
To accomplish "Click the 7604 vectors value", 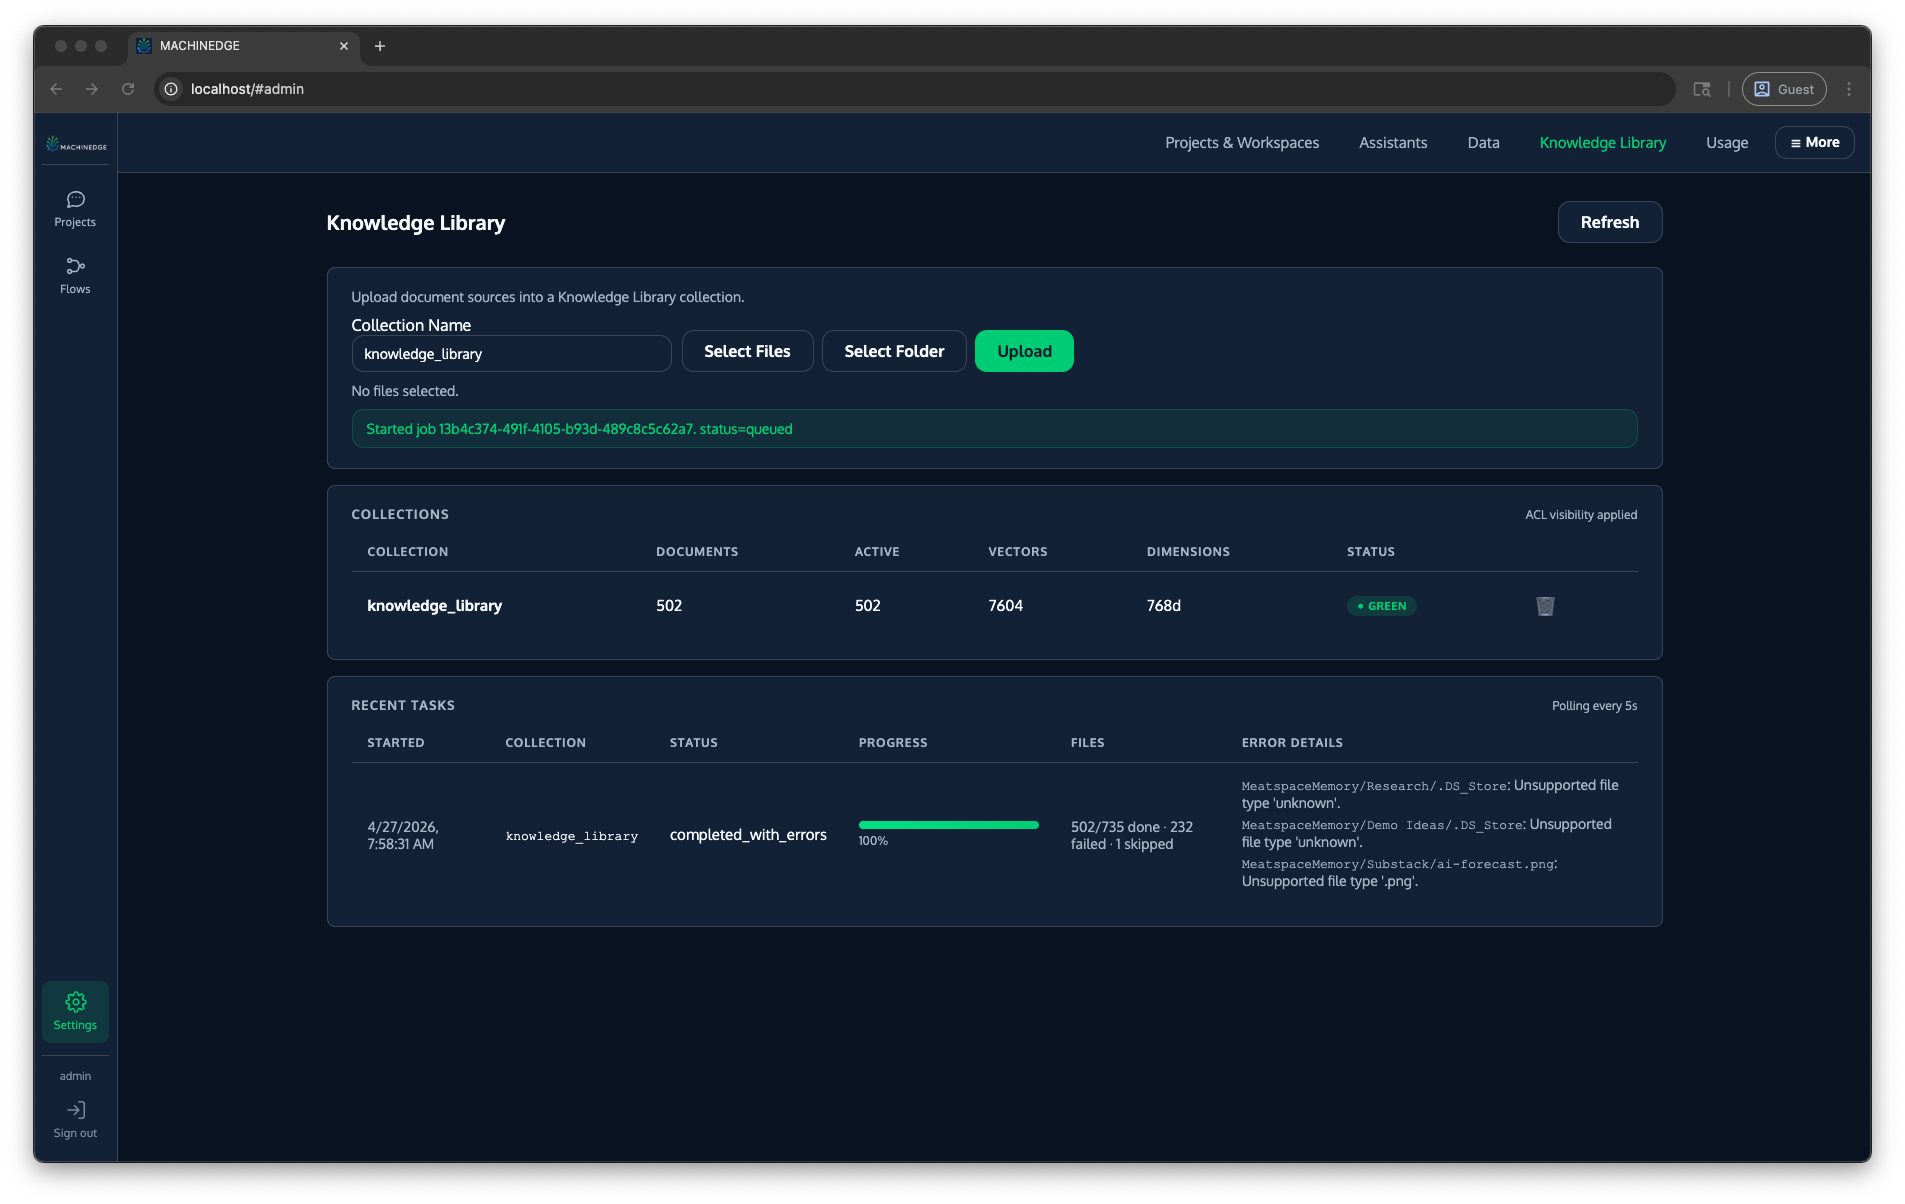I will 1005,606.
